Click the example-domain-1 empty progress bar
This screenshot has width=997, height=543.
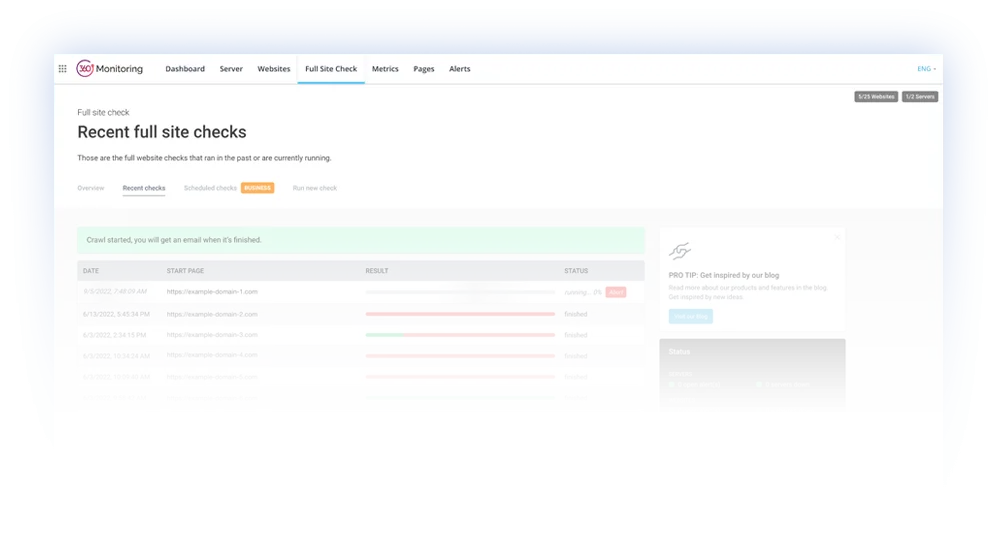460,292
